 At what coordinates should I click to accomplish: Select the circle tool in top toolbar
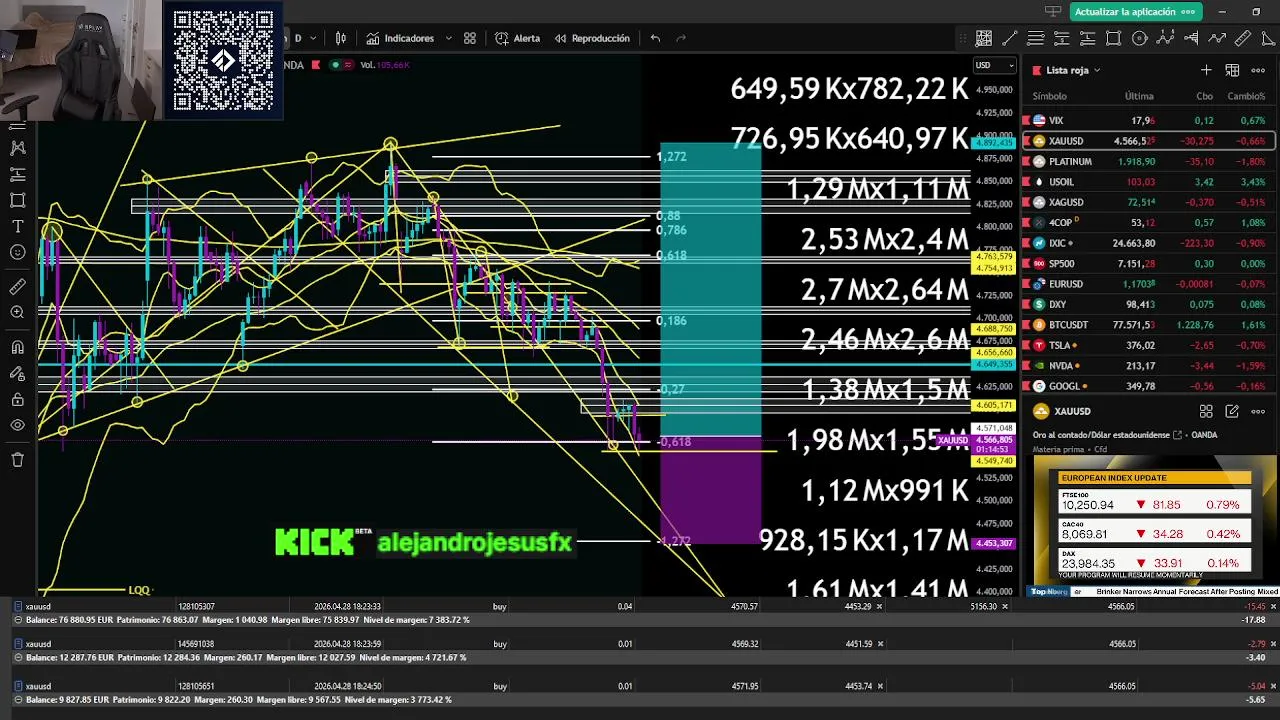1140,38
